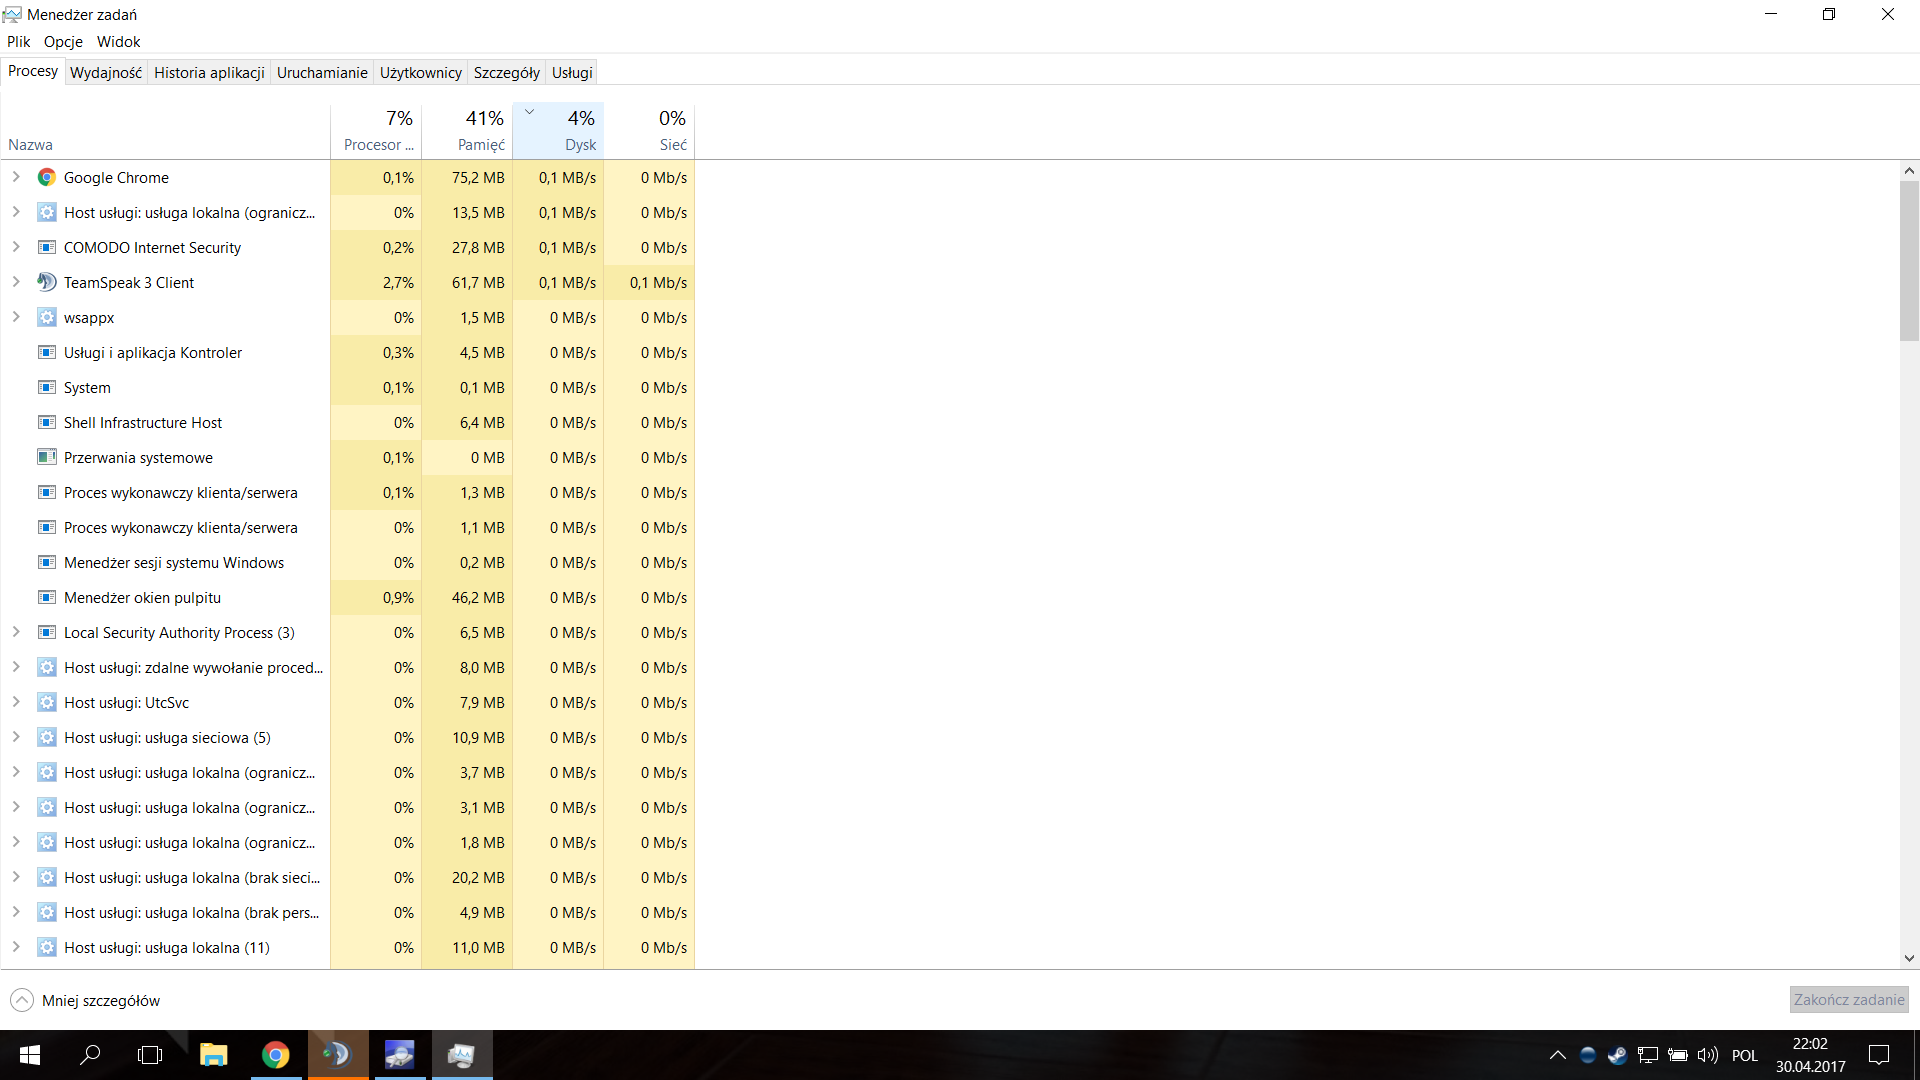Click the wsappx gear icon
This screenshot has width=1920, height=1080.
pyautogui.click(x=46, y=317)
